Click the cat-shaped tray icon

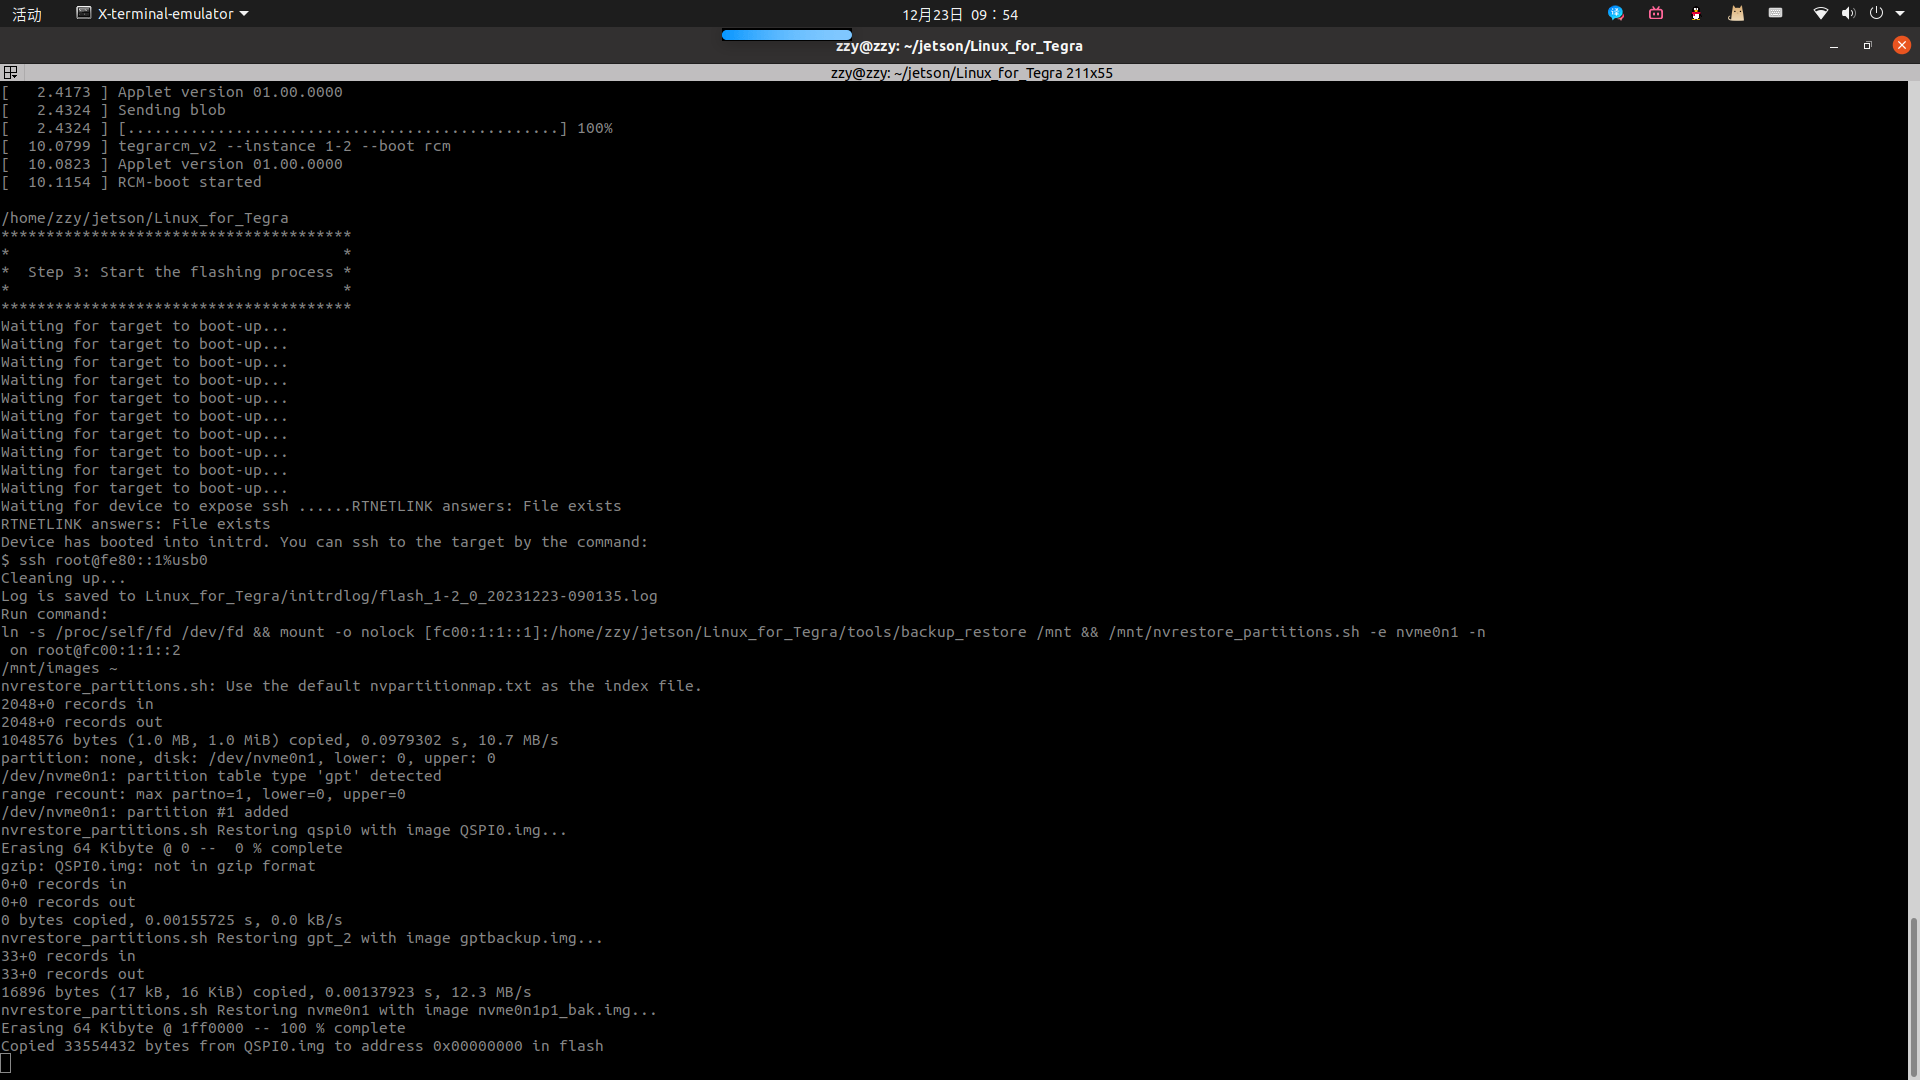pyautogui.click(x=1736, y=14)
